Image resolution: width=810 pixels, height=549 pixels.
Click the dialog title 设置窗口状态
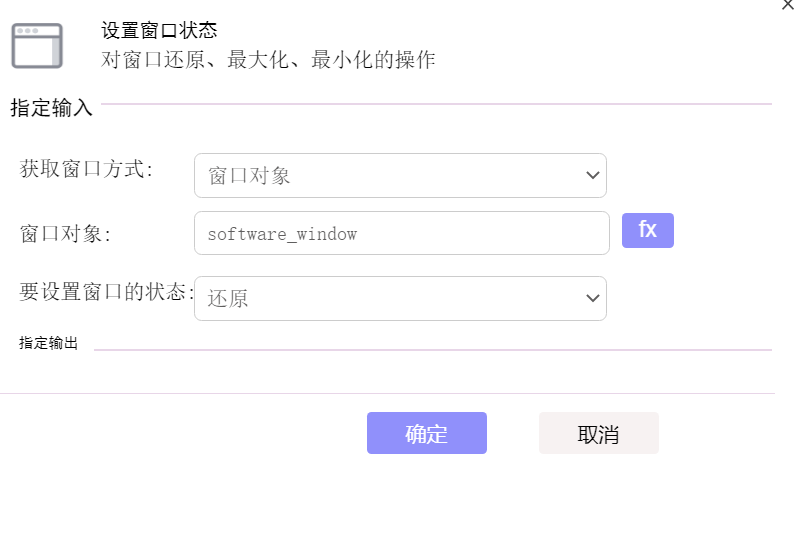tap(159, 30)
